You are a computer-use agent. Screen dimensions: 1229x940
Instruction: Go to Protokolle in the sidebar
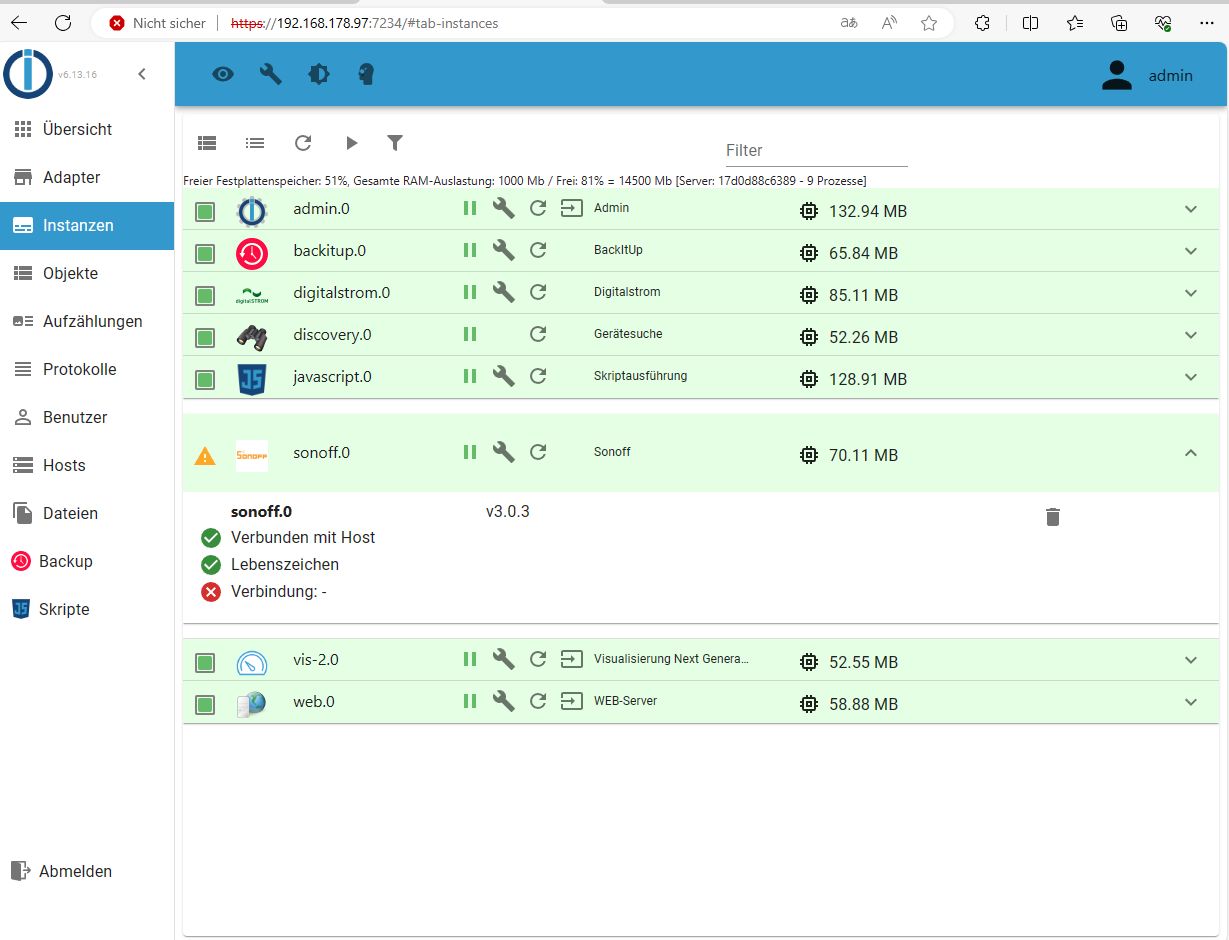[x=79, y=369]
